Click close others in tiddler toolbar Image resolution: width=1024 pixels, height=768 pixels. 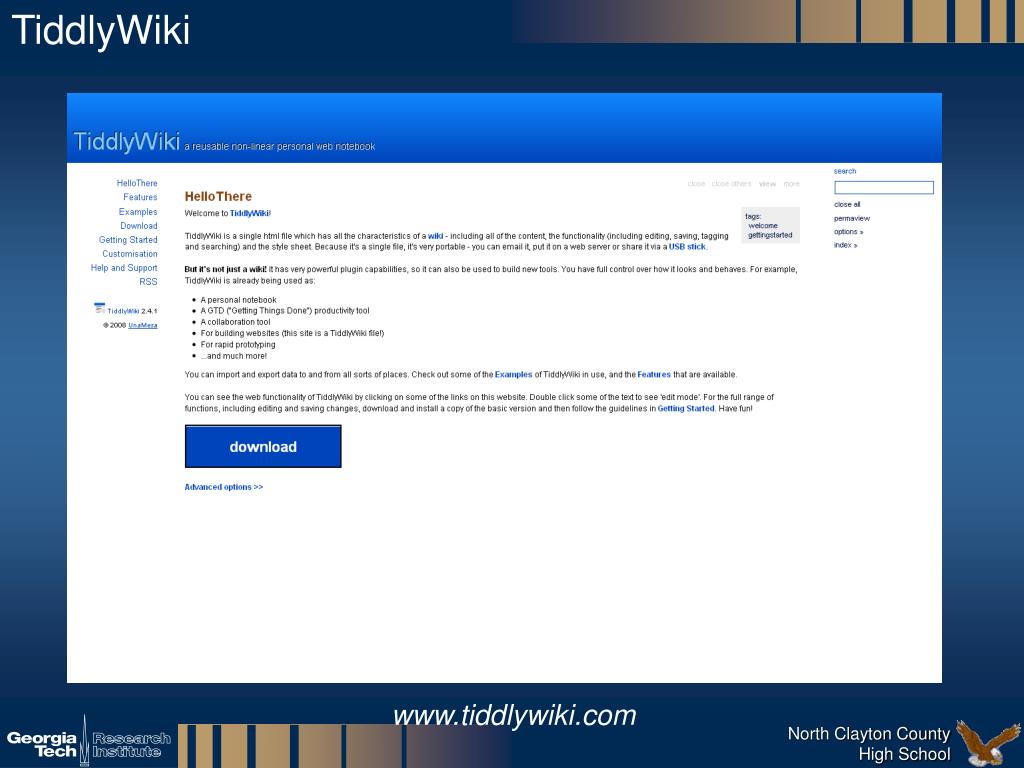tap(731, 184)
